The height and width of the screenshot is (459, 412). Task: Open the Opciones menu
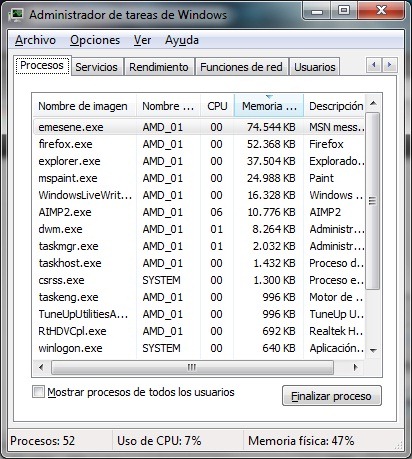tap(95, 40)
